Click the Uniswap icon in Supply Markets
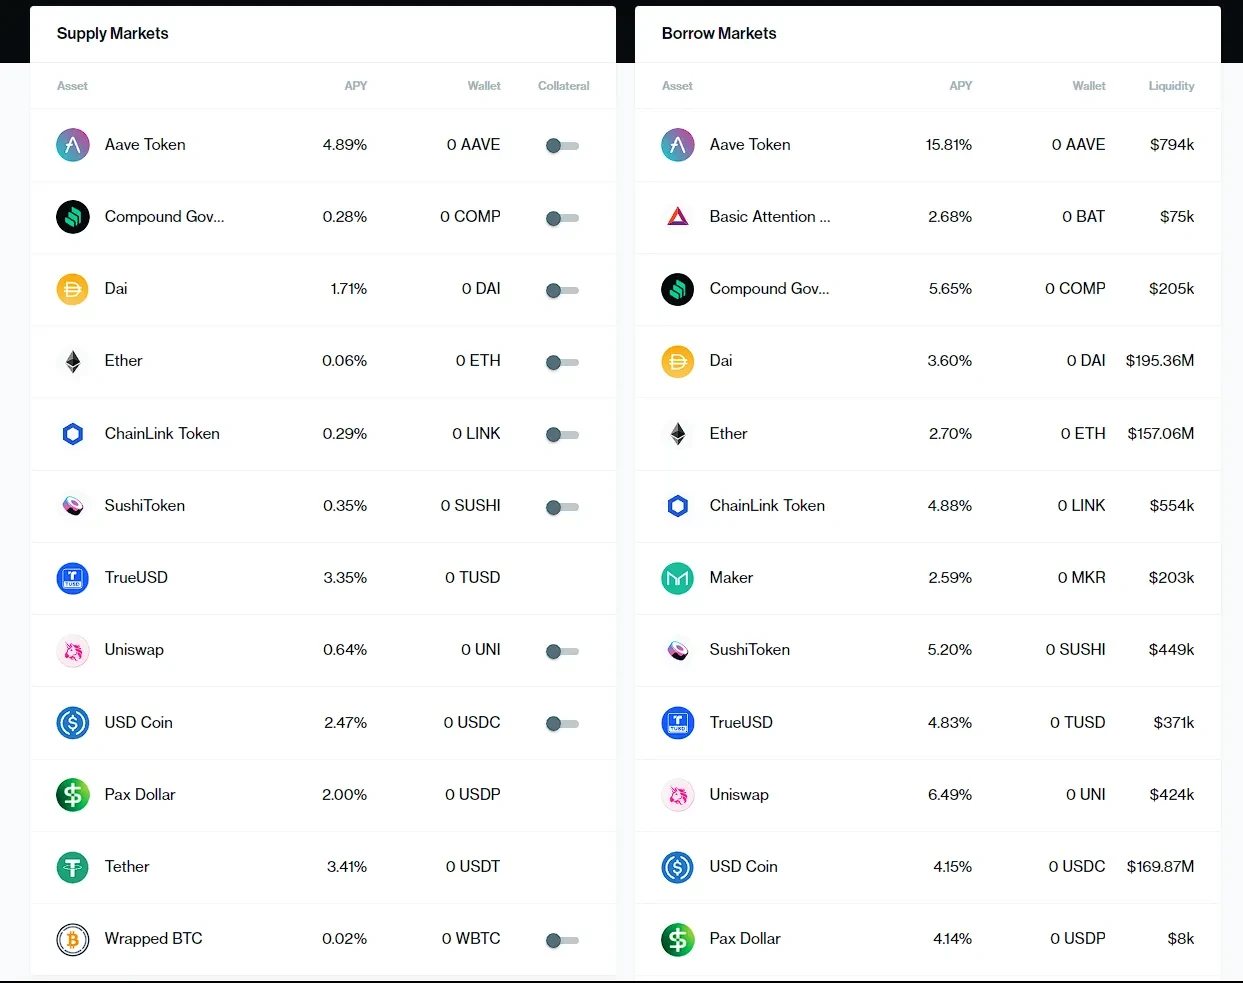This screenshot has width=1243, height=983. click(x=73, y=650)
